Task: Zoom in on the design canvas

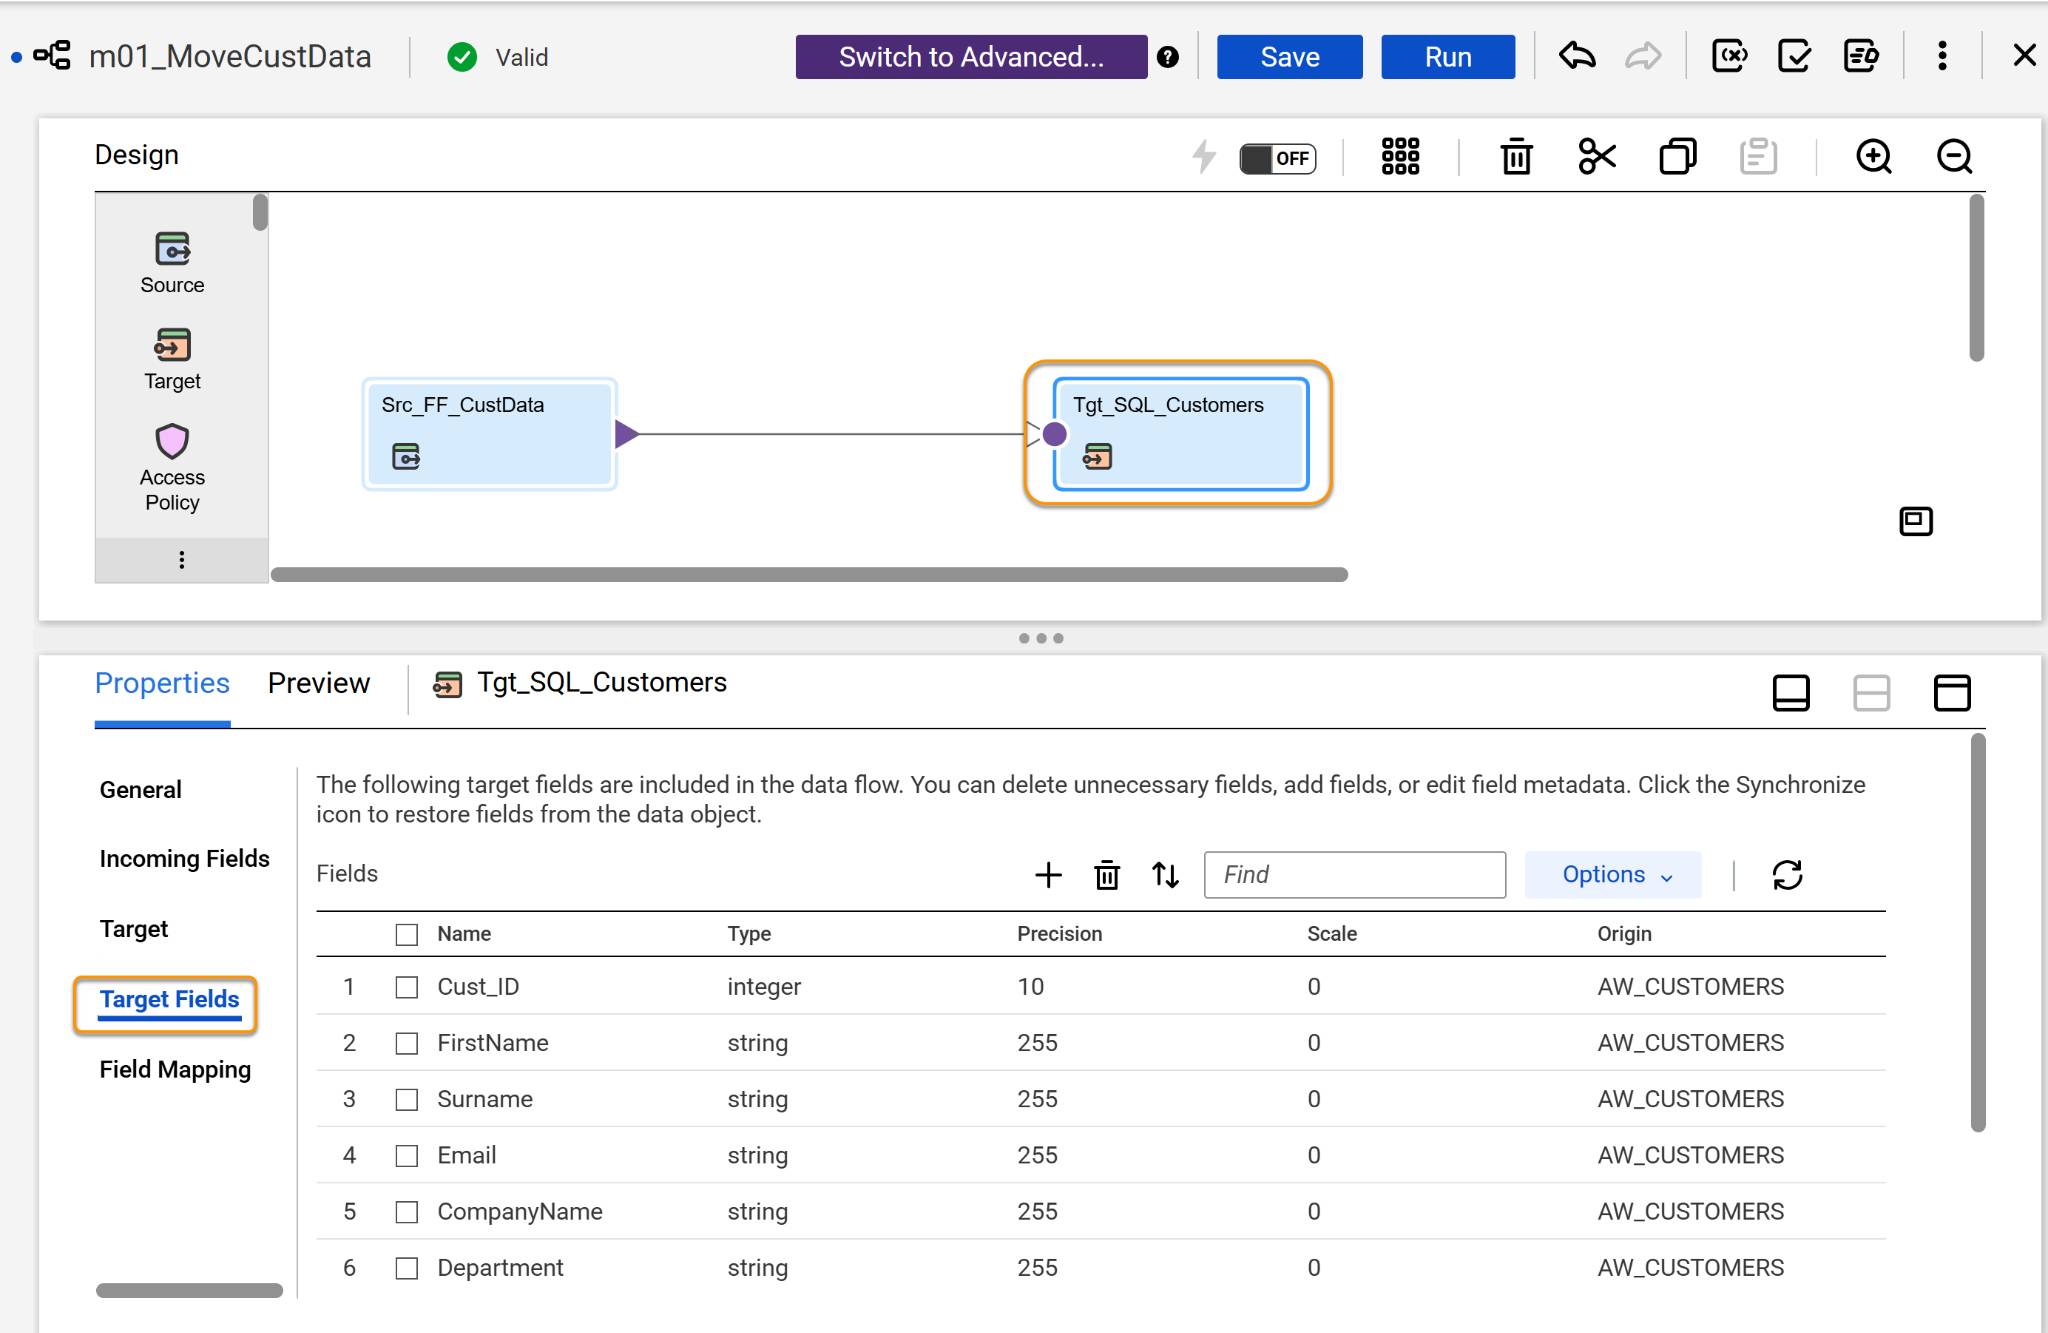Action: (x=1873, y=156)
